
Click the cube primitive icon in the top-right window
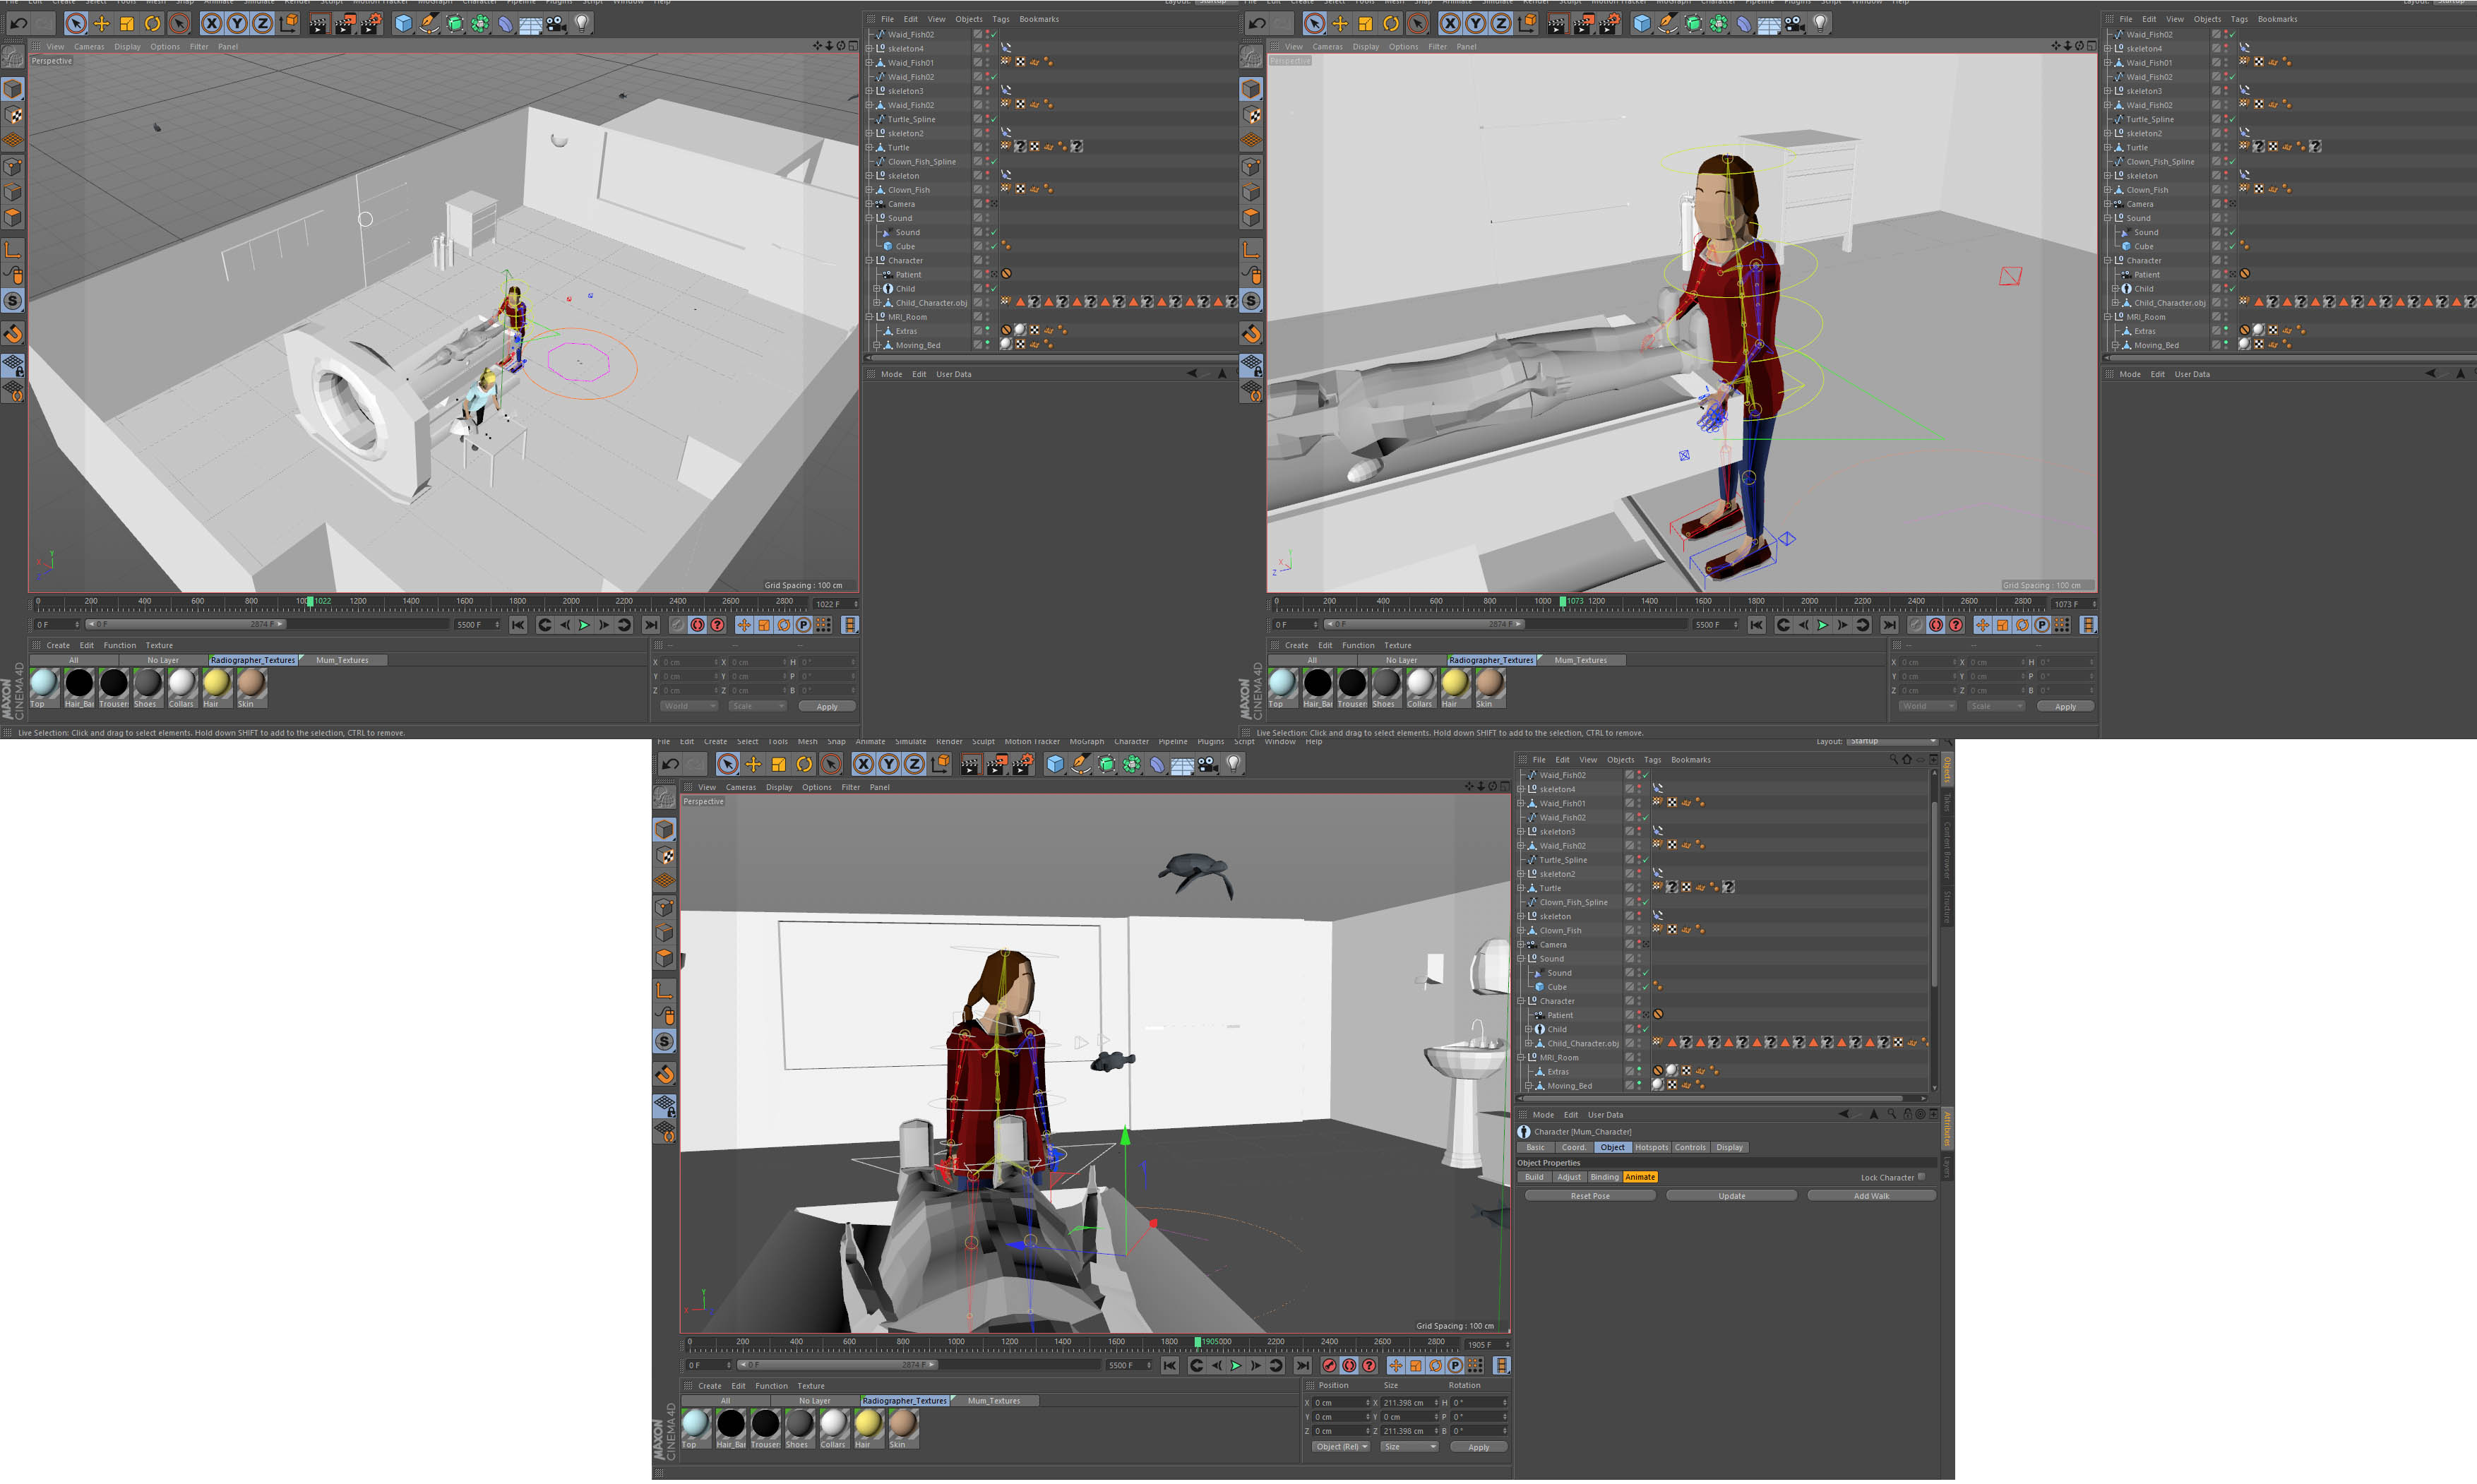[1642, 23]
